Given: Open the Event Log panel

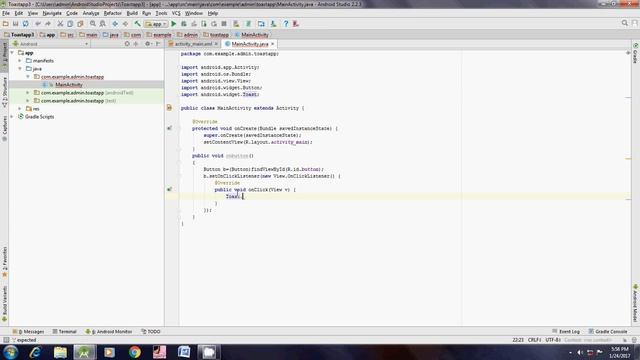Looking at the screenshot, I should 566,331.
